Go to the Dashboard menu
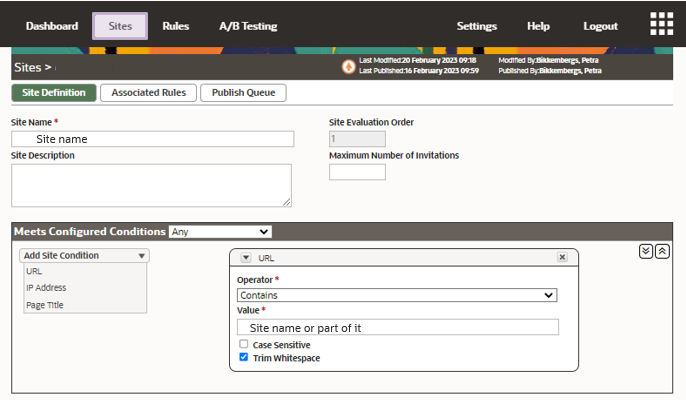This screenshot has height=400, width=686. (52, 26)
